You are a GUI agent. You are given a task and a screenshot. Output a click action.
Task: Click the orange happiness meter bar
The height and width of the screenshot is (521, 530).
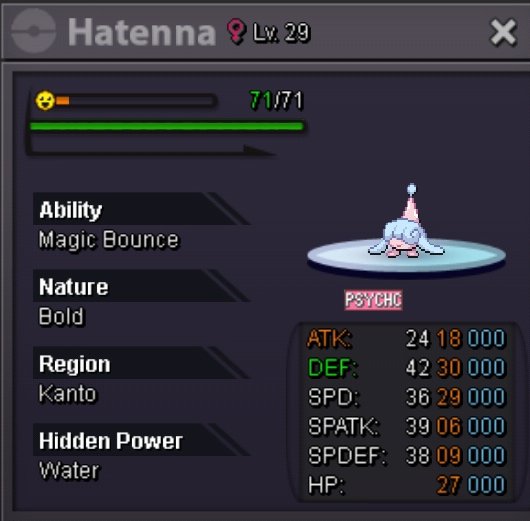click(x=63, y=101)
